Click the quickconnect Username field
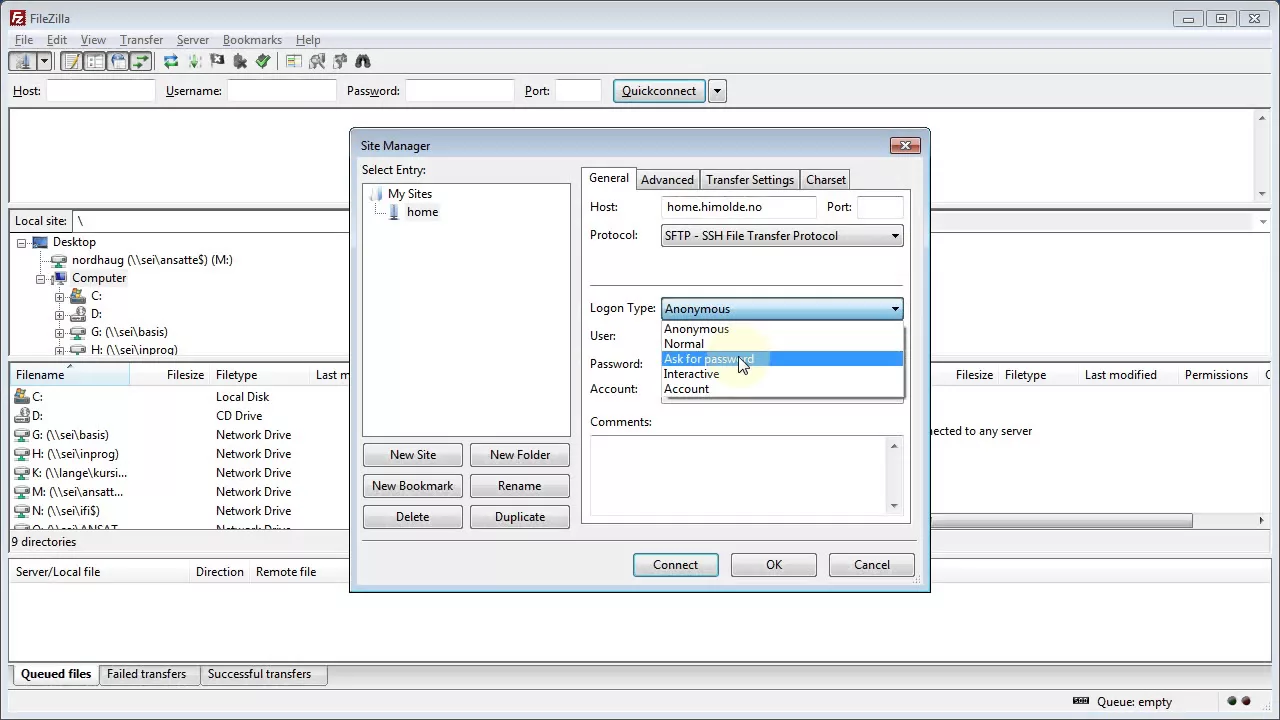 tap(282, 91)
